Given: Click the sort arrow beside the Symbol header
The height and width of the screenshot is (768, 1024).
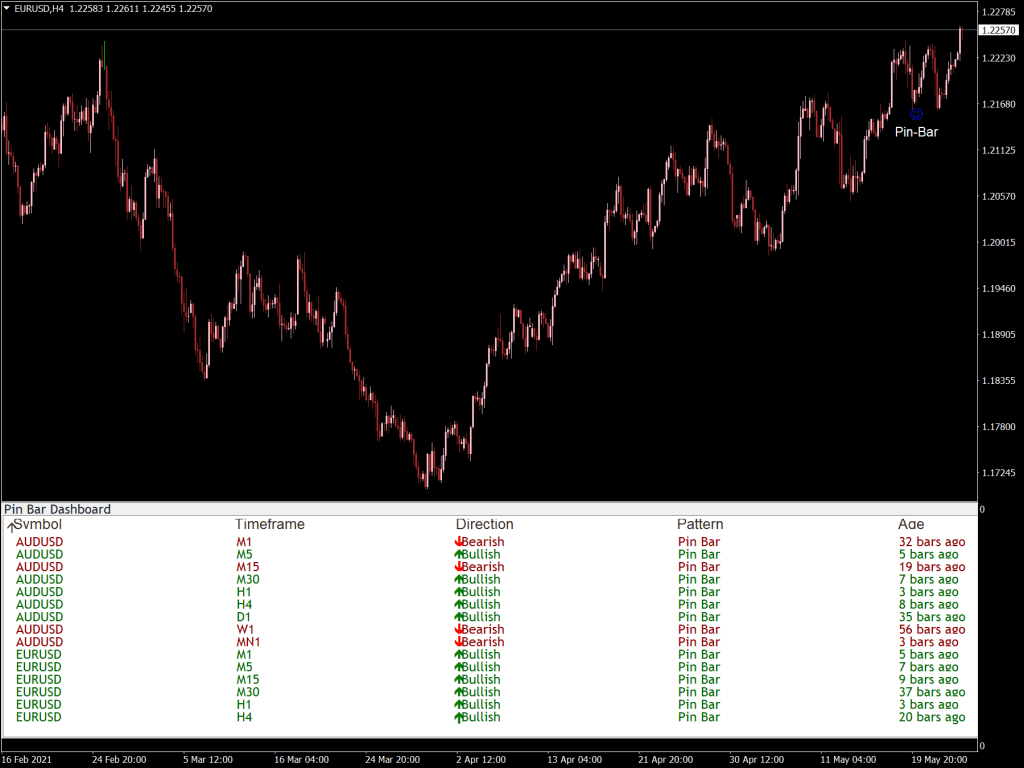Looking at the screenshot, I should 11,524.
